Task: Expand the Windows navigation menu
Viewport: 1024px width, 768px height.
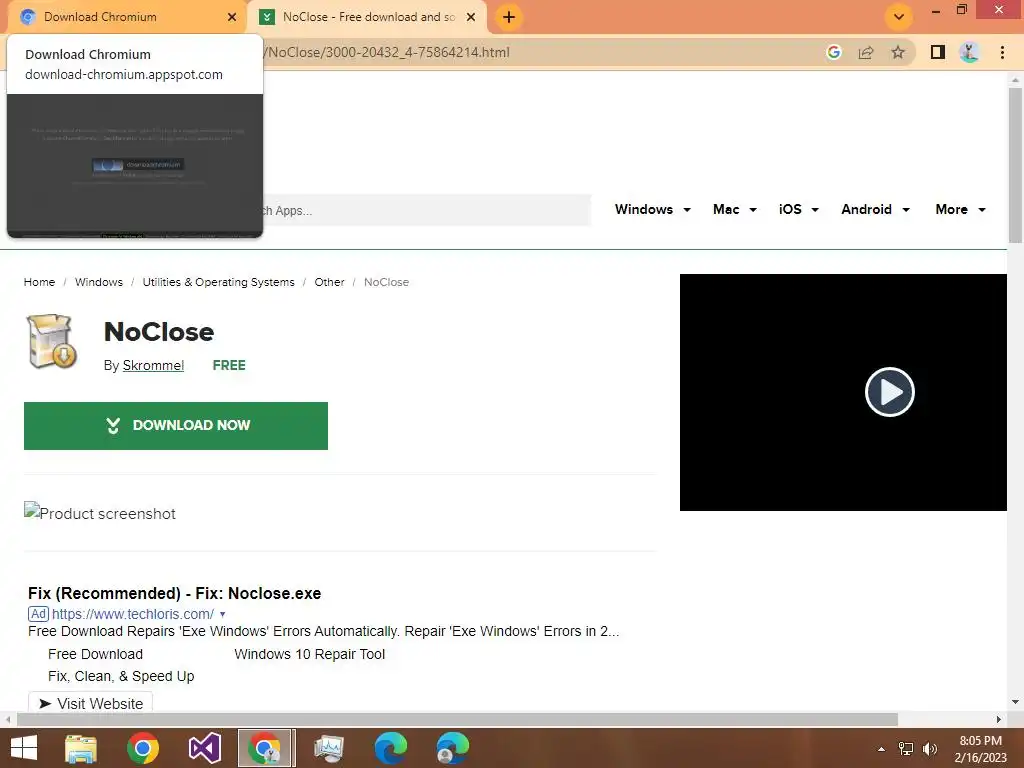Action: click(x=652, y=210)
